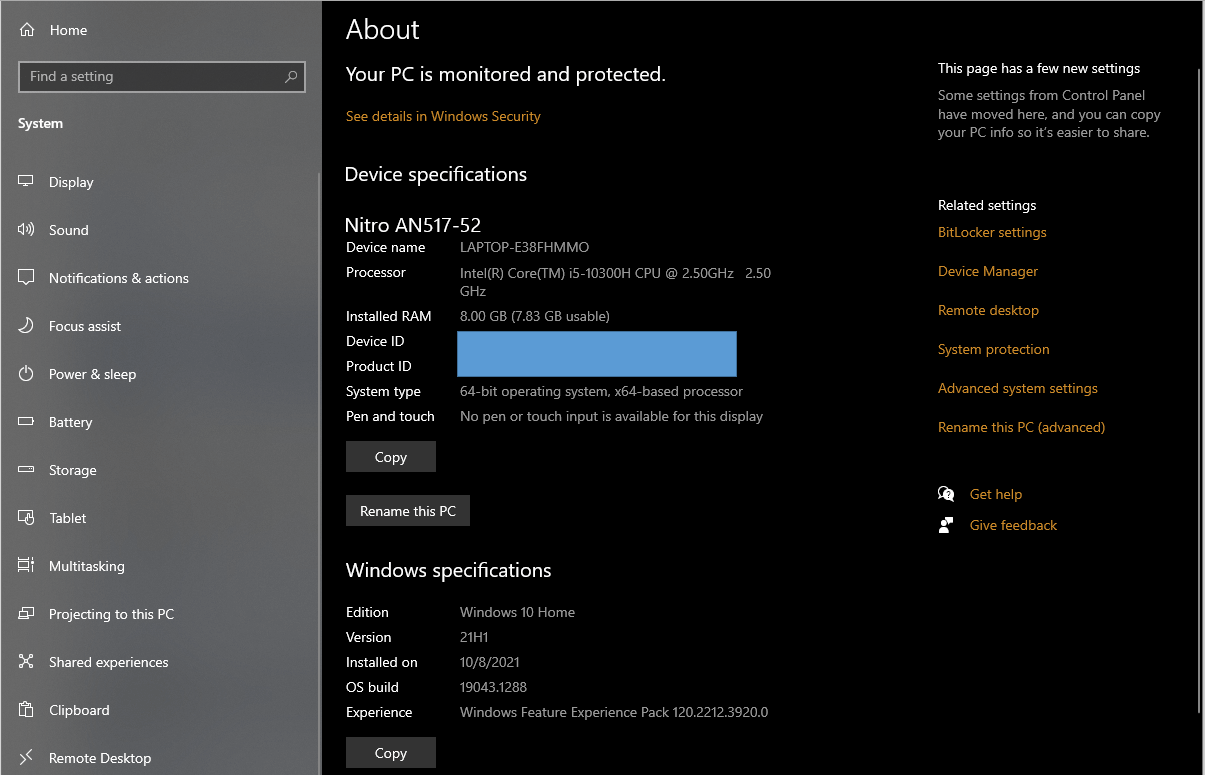Click the Tablet icon
This screenshot has width=1205, height=775.
27,518
